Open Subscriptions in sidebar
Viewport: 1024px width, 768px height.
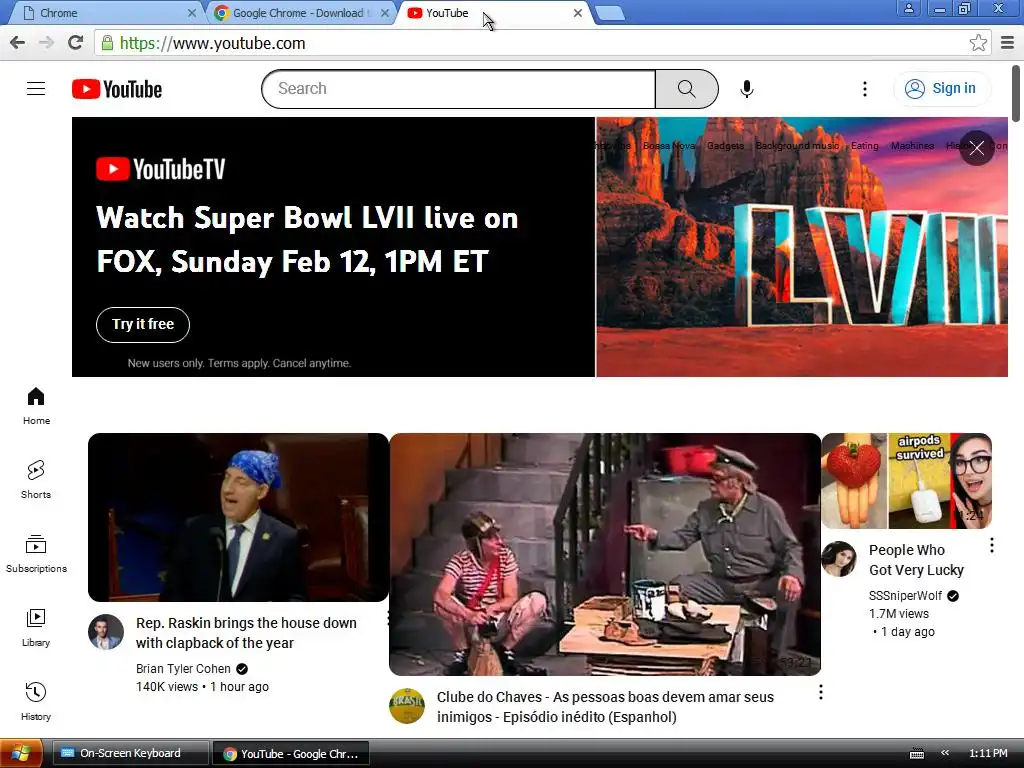36,554
